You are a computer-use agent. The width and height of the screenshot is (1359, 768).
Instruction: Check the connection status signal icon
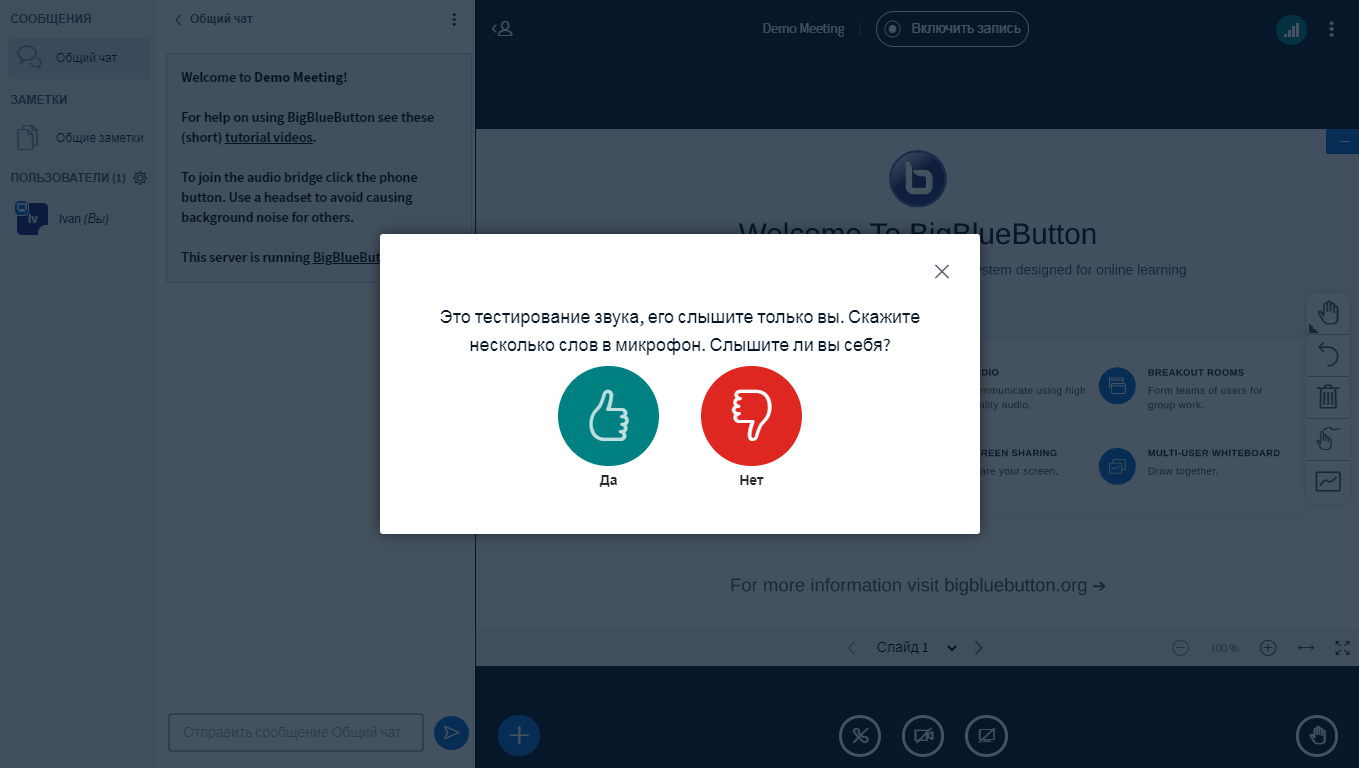1291,30
